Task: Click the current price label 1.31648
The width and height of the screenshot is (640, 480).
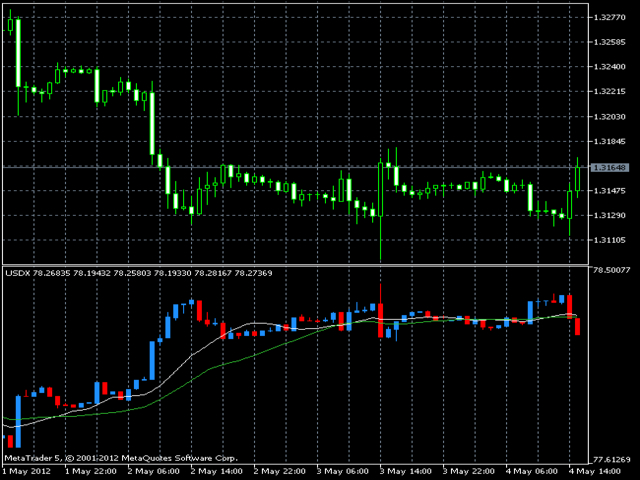Action: tap(609, 167)
